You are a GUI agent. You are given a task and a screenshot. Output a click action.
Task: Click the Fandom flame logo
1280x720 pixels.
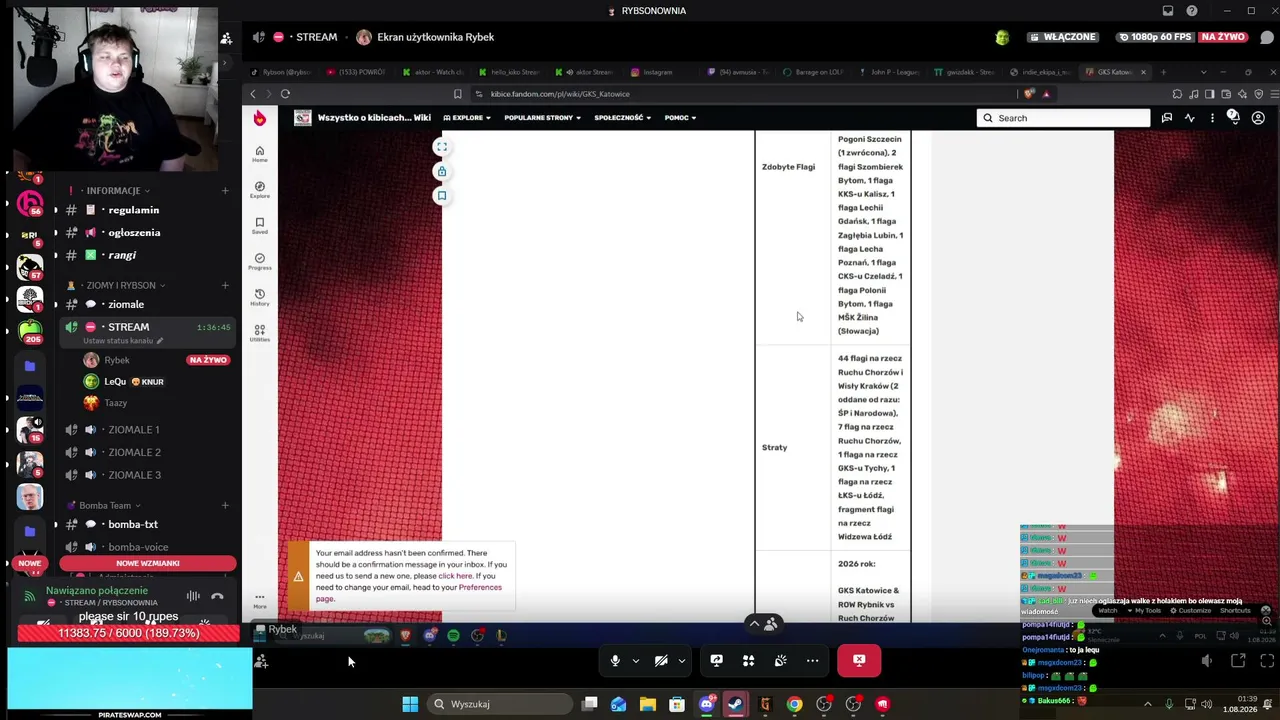point(260,118)
